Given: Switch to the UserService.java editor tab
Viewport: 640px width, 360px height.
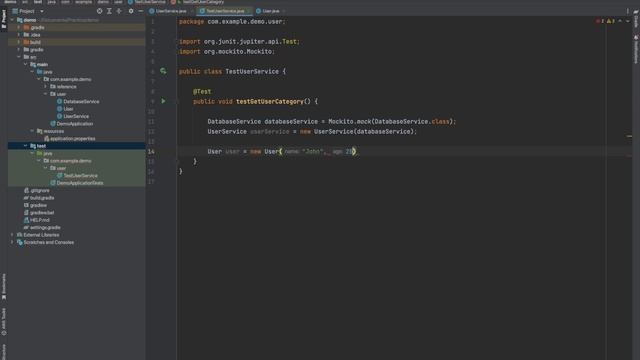Looking at the screenshot, I should pos(171,11).
